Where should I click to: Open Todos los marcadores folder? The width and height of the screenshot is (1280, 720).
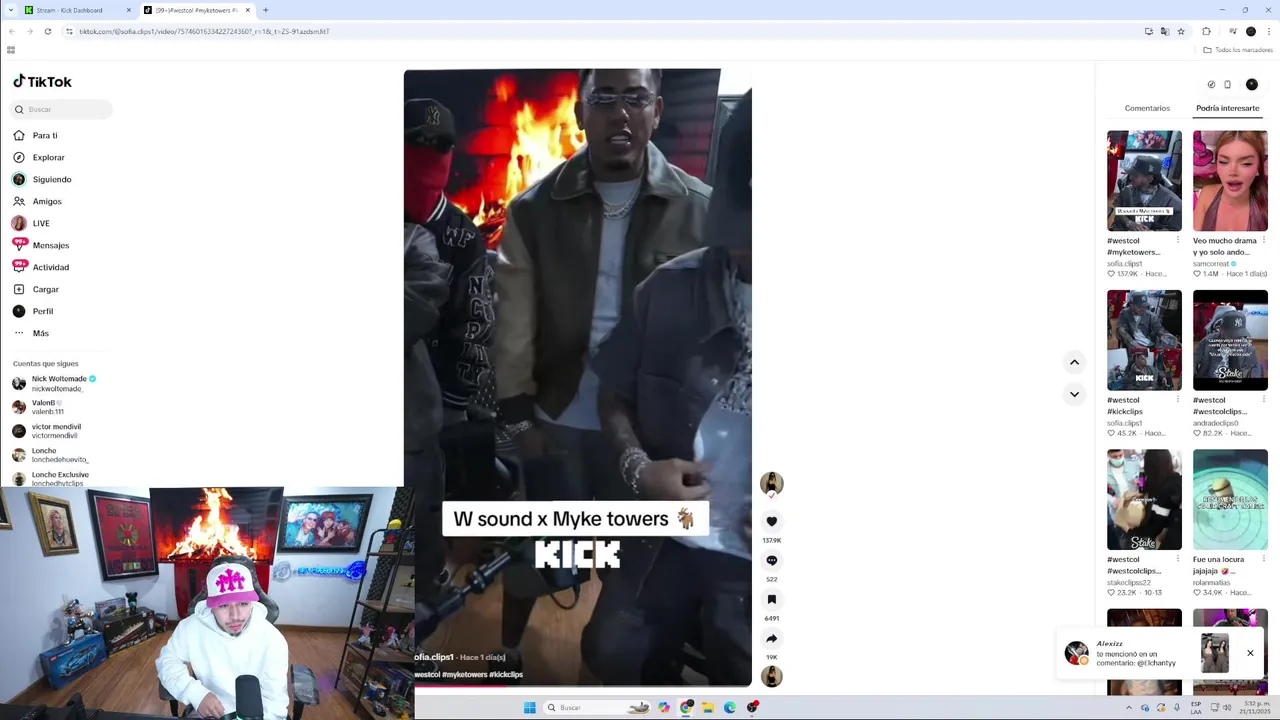1238,50
